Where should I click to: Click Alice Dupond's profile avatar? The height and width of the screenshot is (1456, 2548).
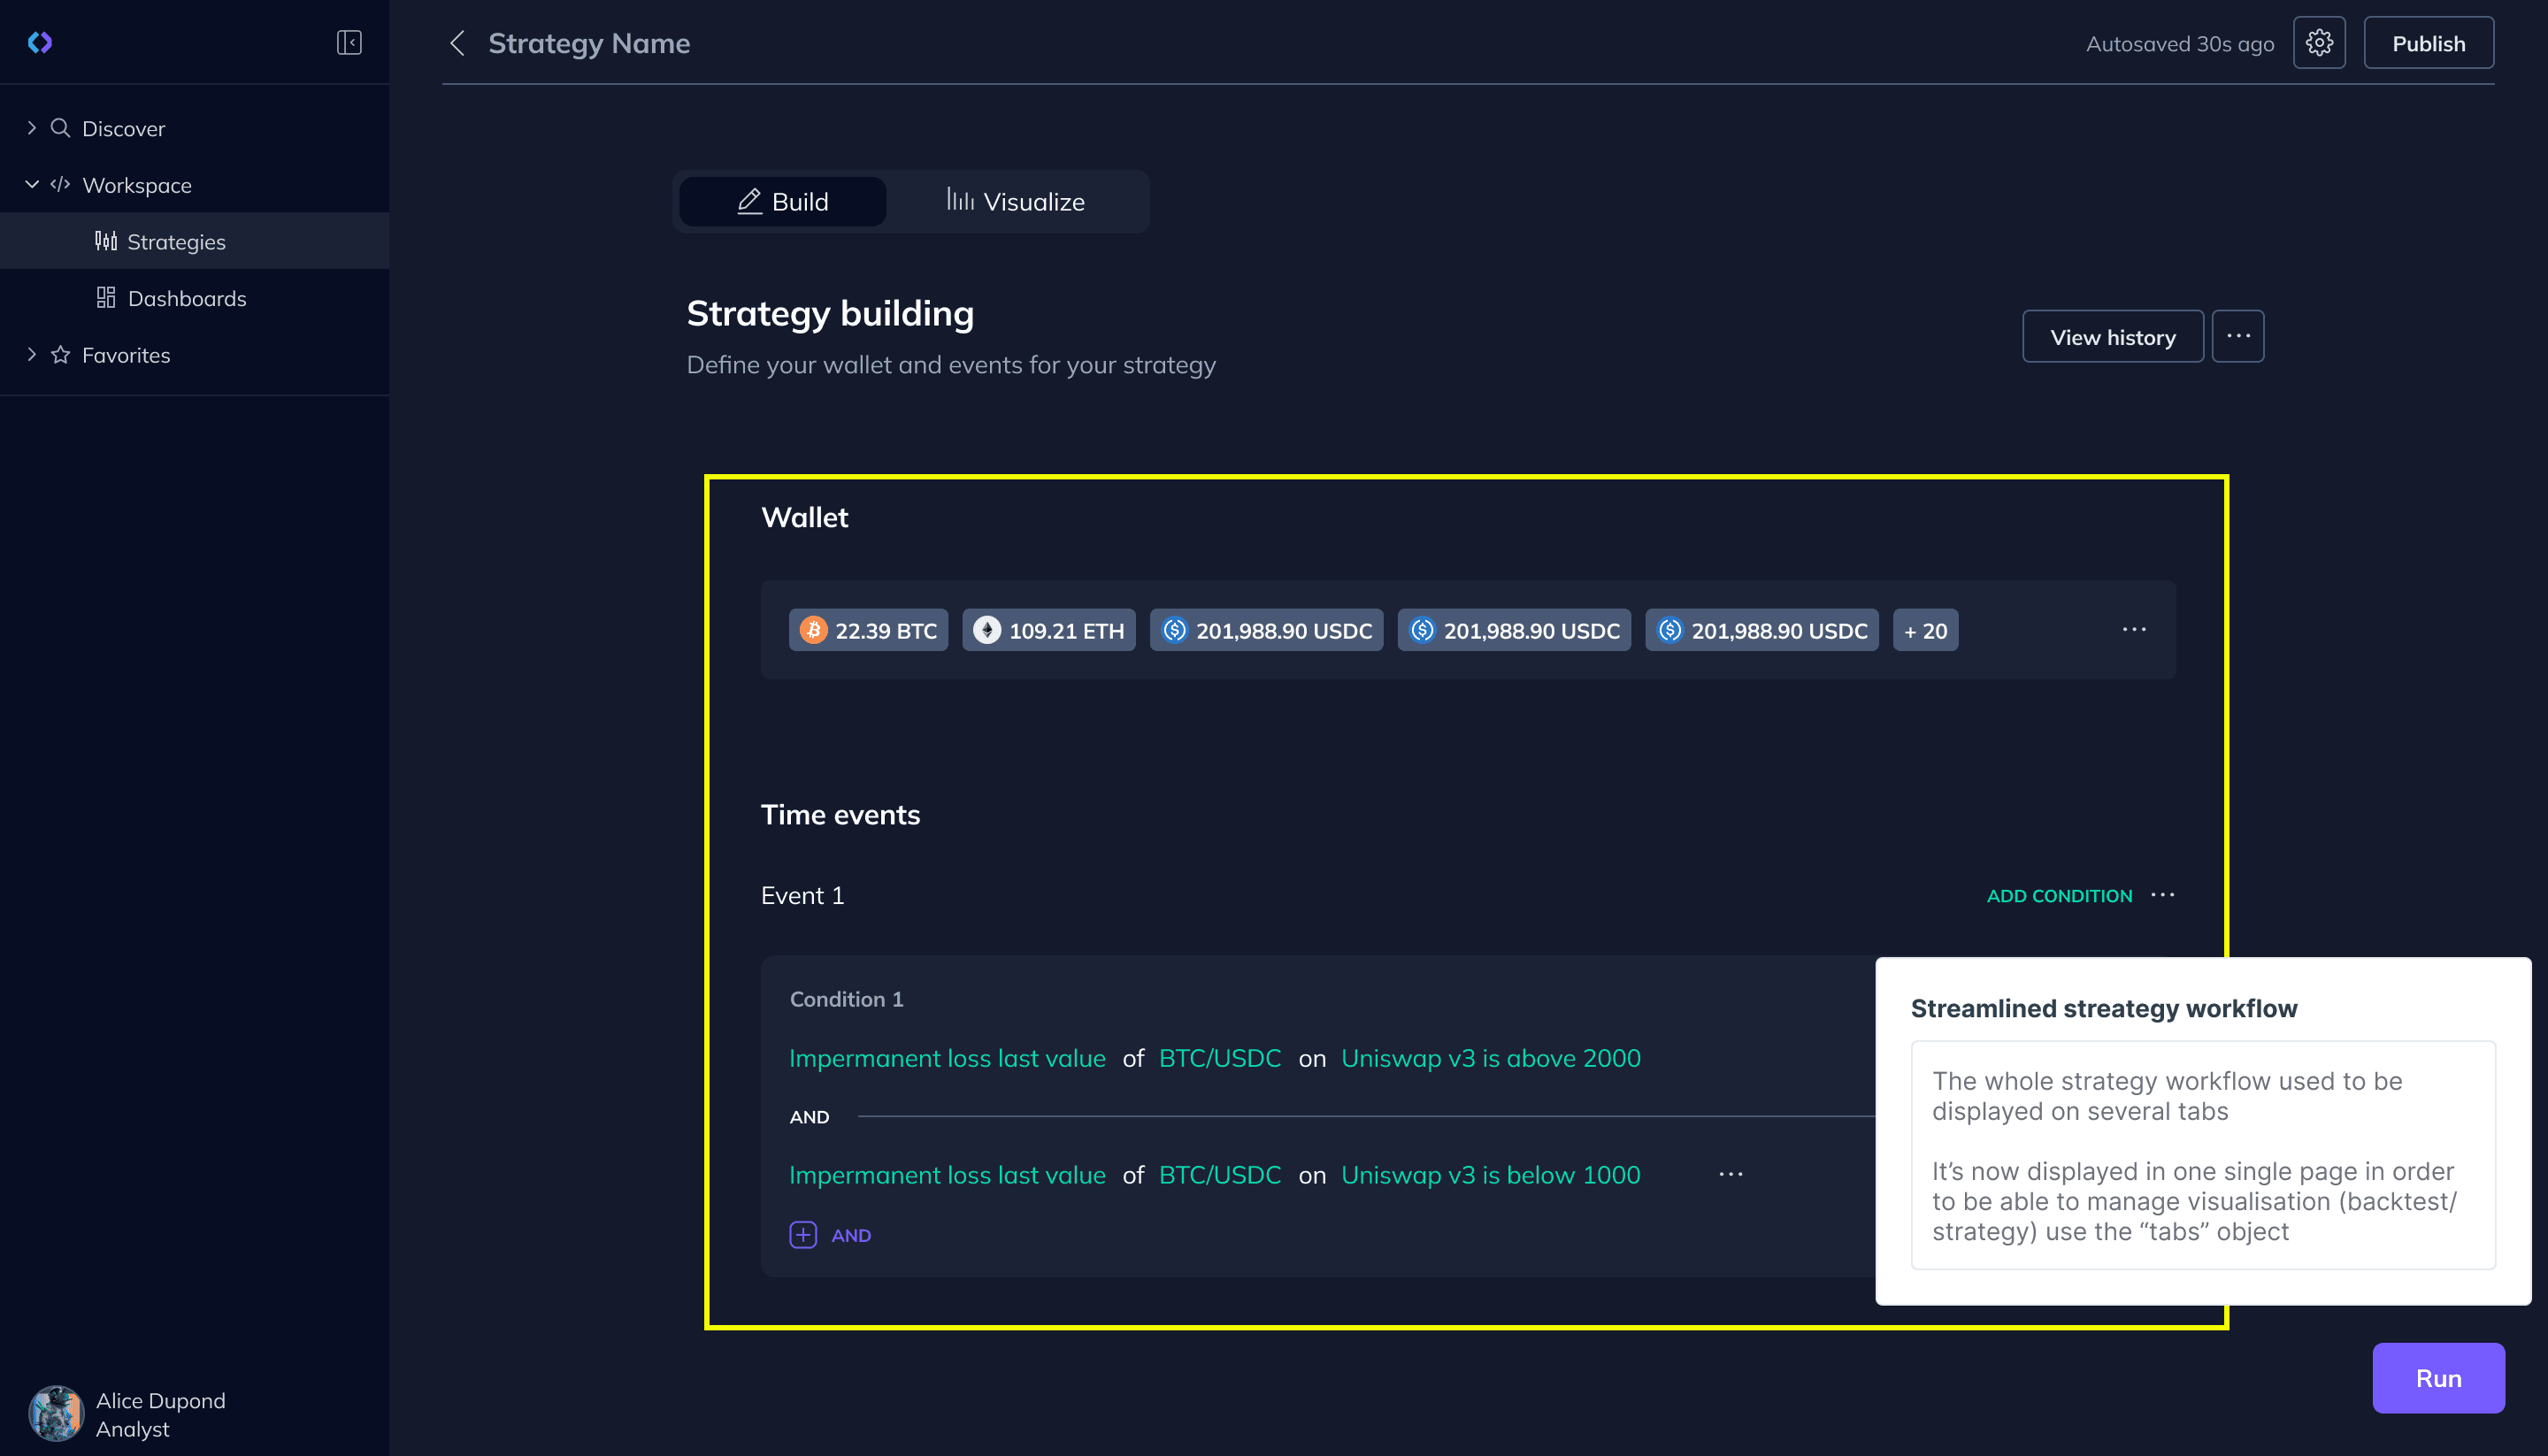pyautogui.click(x=56, y=1414)
